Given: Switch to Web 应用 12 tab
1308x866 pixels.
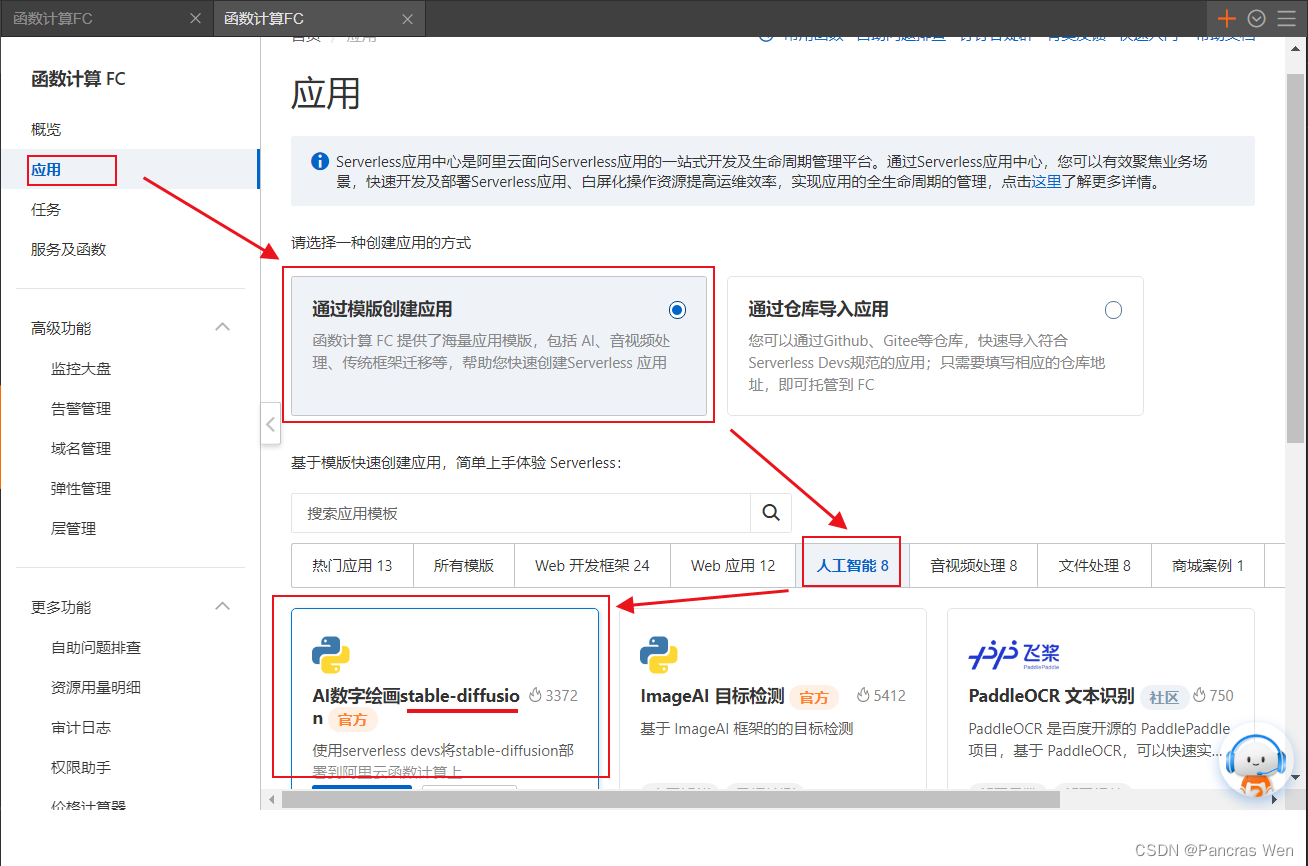Looking at the screenshot, I should click(x=733, y=565).
